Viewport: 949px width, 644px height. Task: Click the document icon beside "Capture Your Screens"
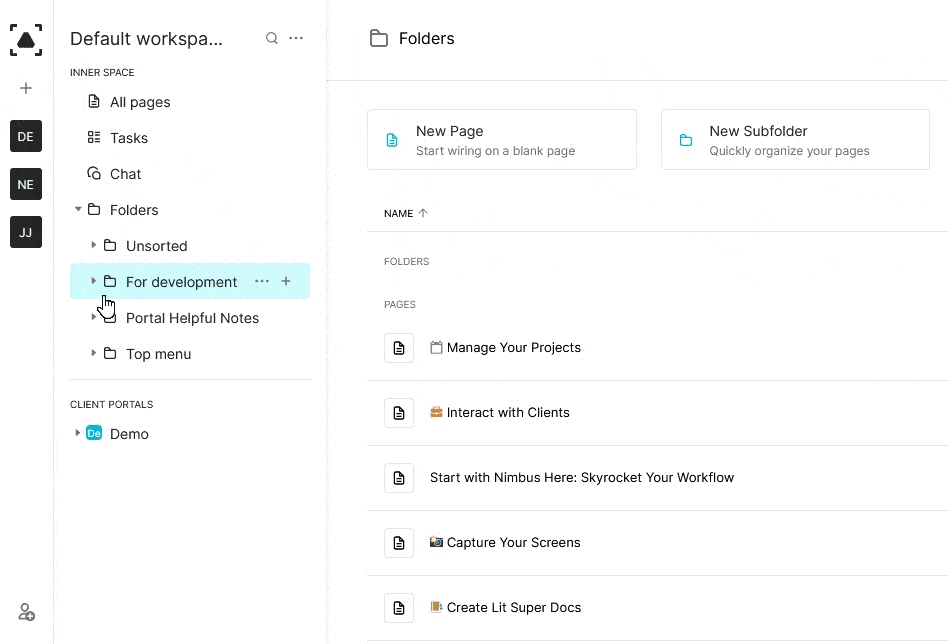[x=399, y=543]
